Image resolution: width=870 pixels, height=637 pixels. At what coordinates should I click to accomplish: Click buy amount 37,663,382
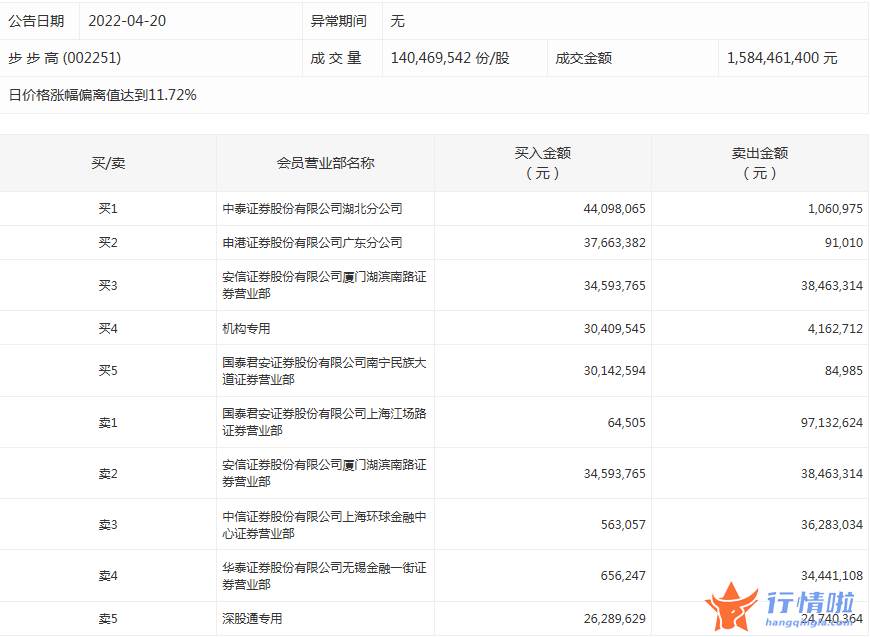tap(614, 242)
